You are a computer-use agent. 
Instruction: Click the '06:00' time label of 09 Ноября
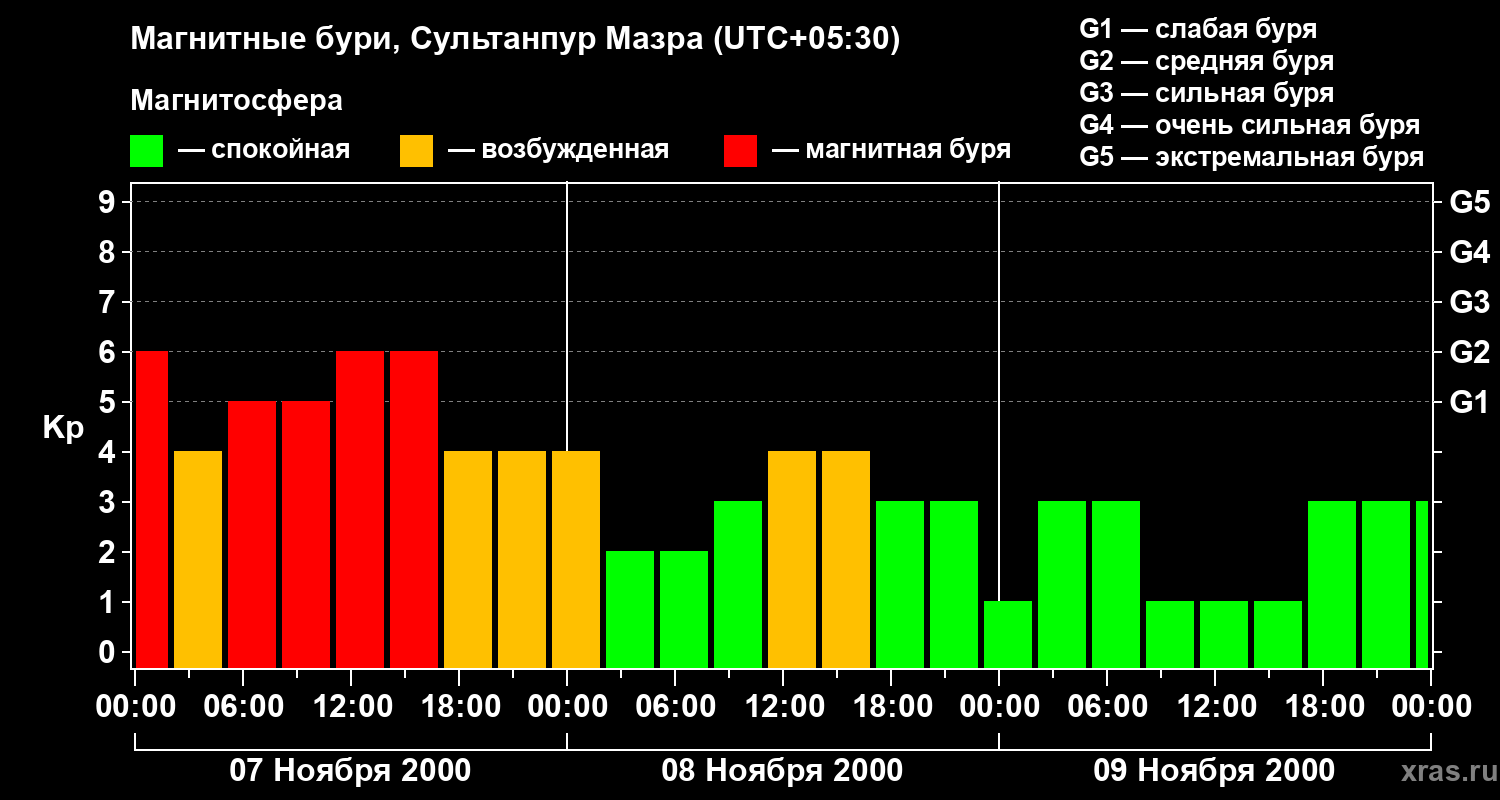coord(1107,706)
